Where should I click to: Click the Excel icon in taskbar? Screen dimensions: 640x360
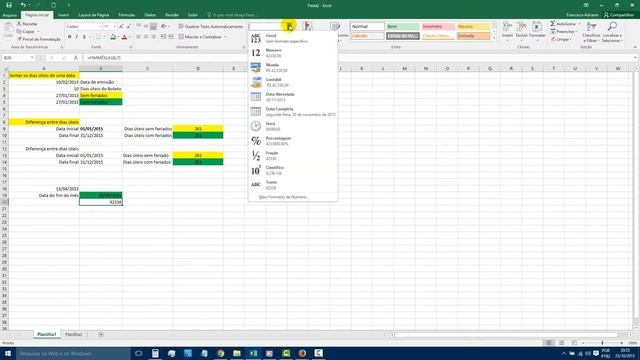click(x=253, y=353)
